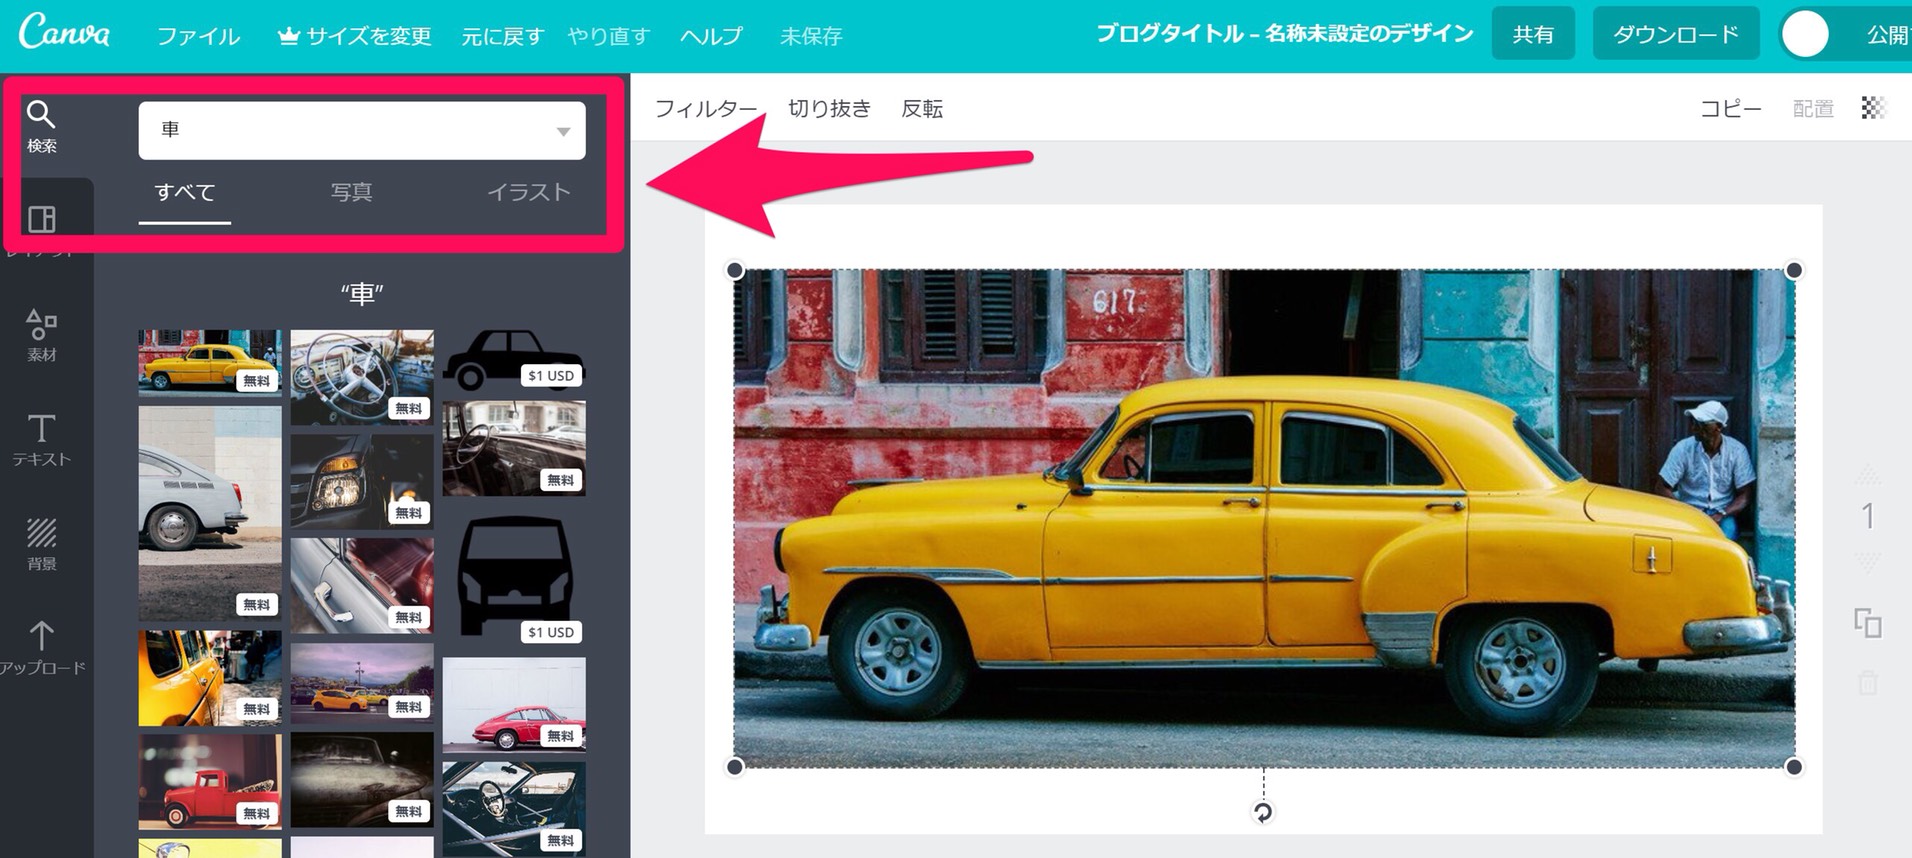Viewport: 1912px width, 858px height.
Task: Click the design title ブログタイトル
Action: pyautogui.click(x=1284, y=33)
